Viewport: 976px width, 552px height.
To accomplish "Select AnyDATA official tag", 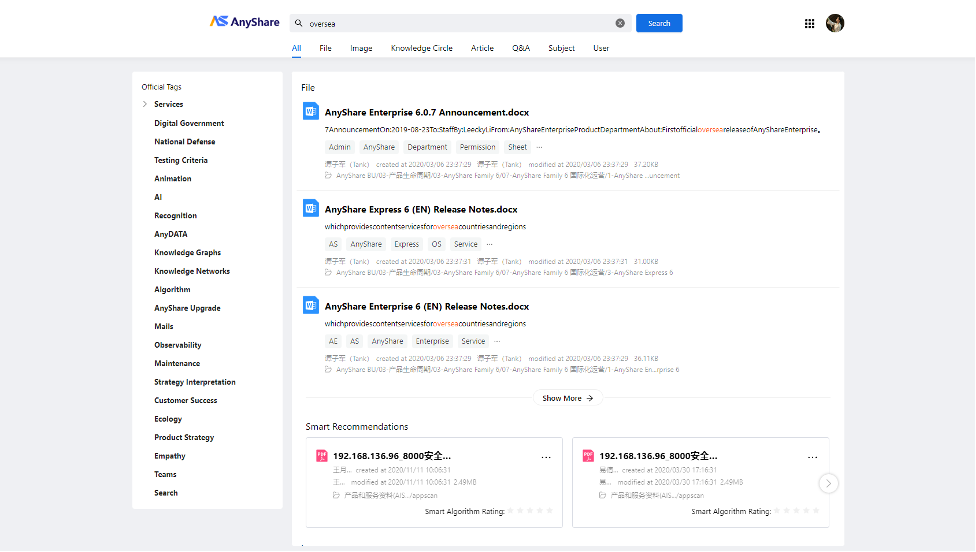I will pyautogui.click(x=171, y=235).
